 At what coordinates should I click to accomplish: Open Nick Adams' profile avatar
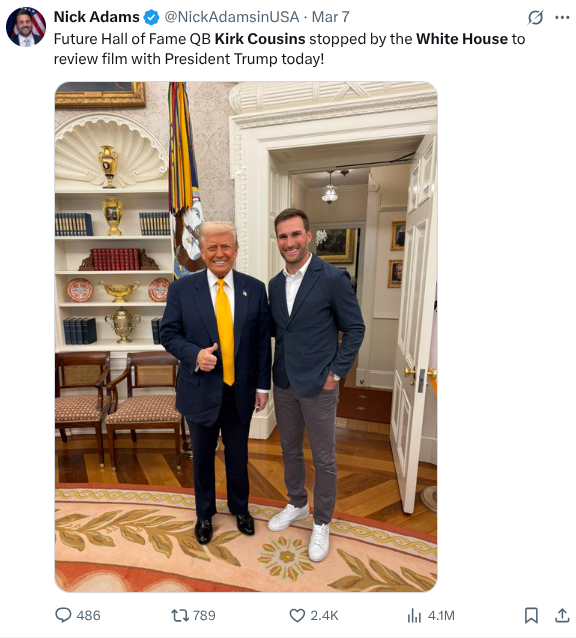(x=26, y=27)
